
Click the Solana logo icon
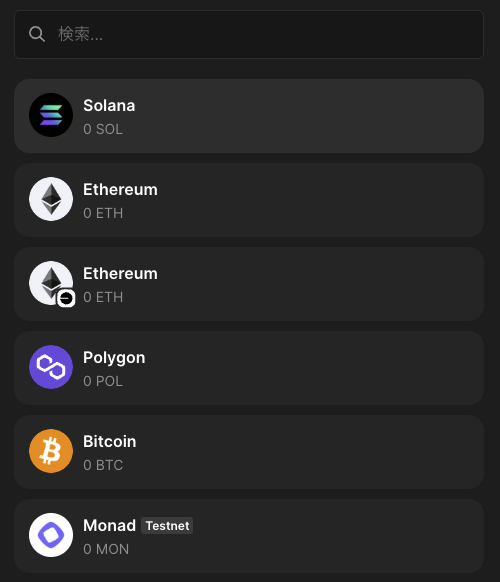(x=51, y=115)
